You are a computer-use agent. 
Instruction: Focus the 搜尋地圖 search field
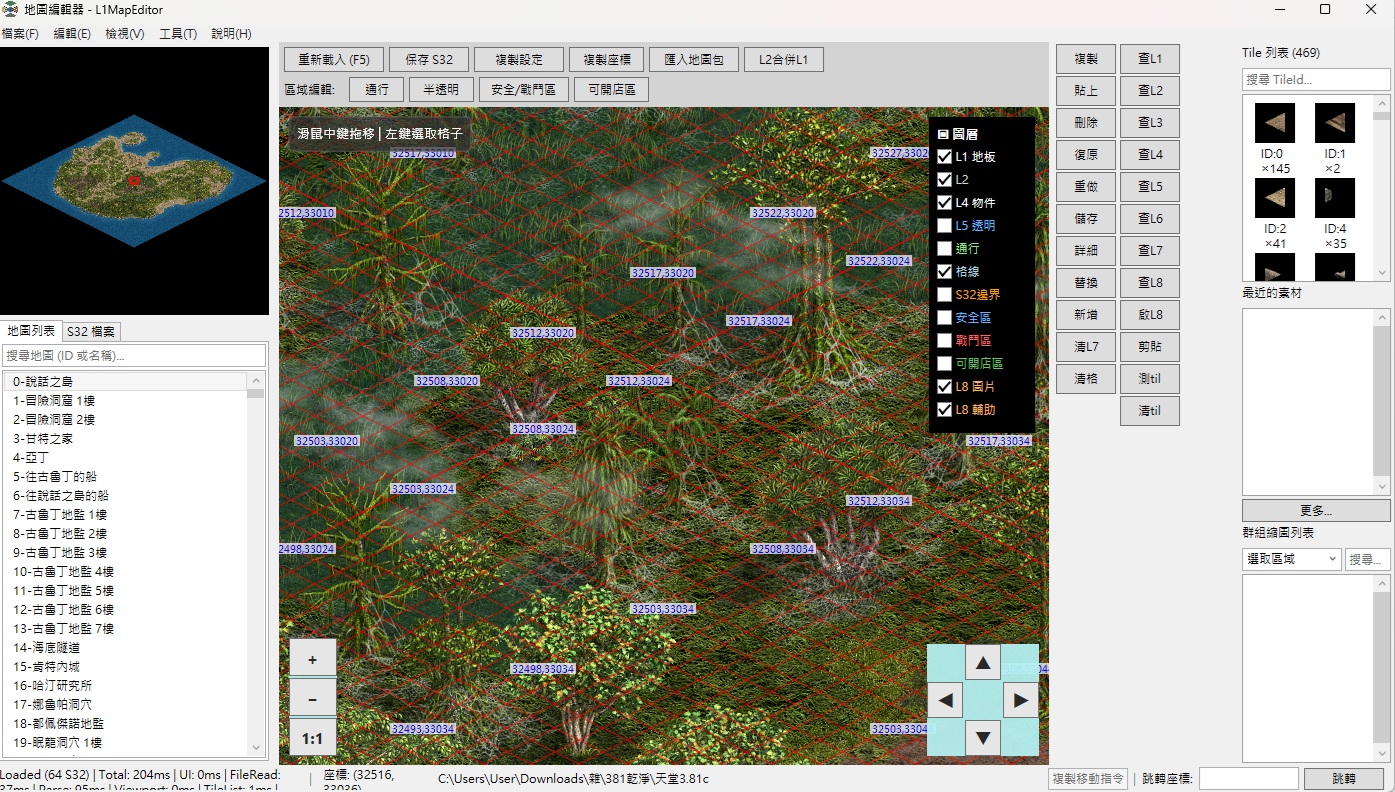134,355
